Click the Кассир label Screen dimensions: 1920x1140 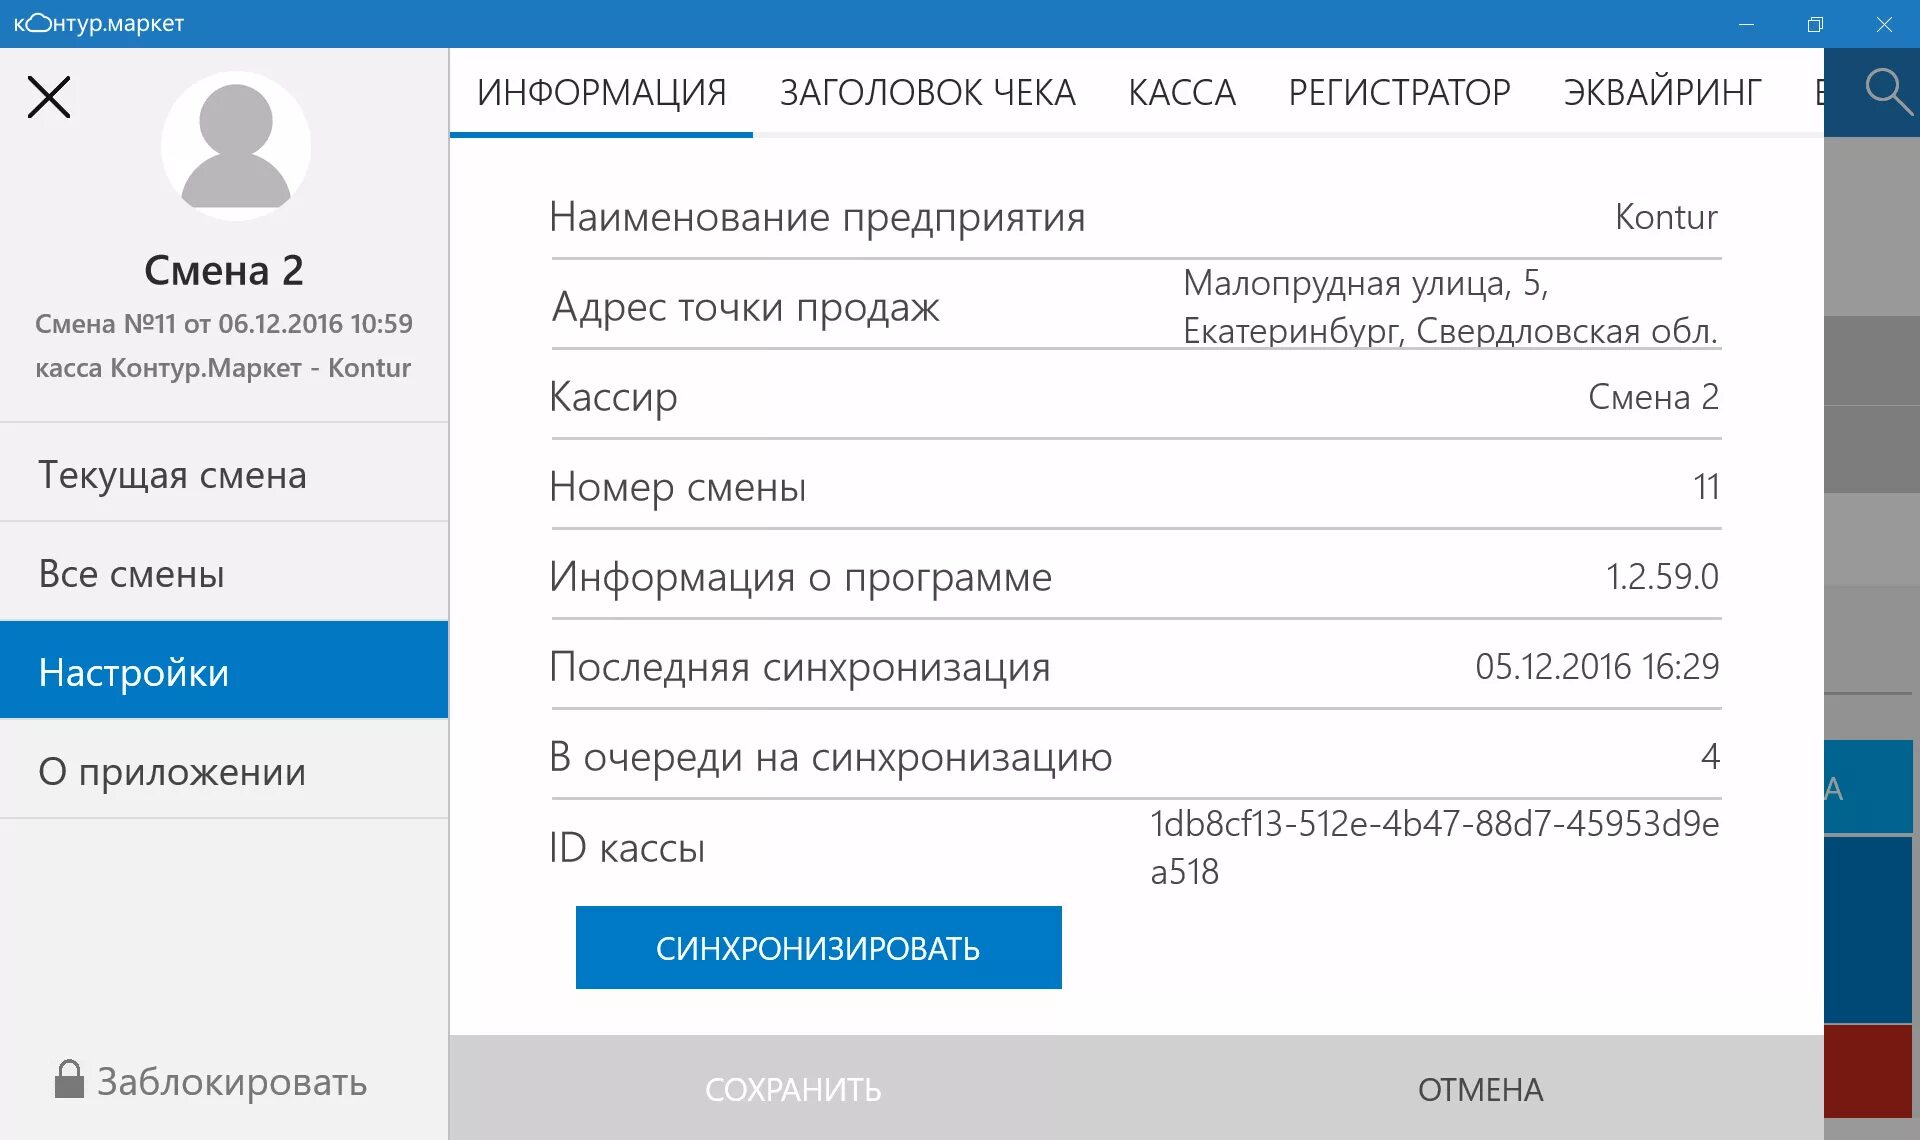pos(613,397)
